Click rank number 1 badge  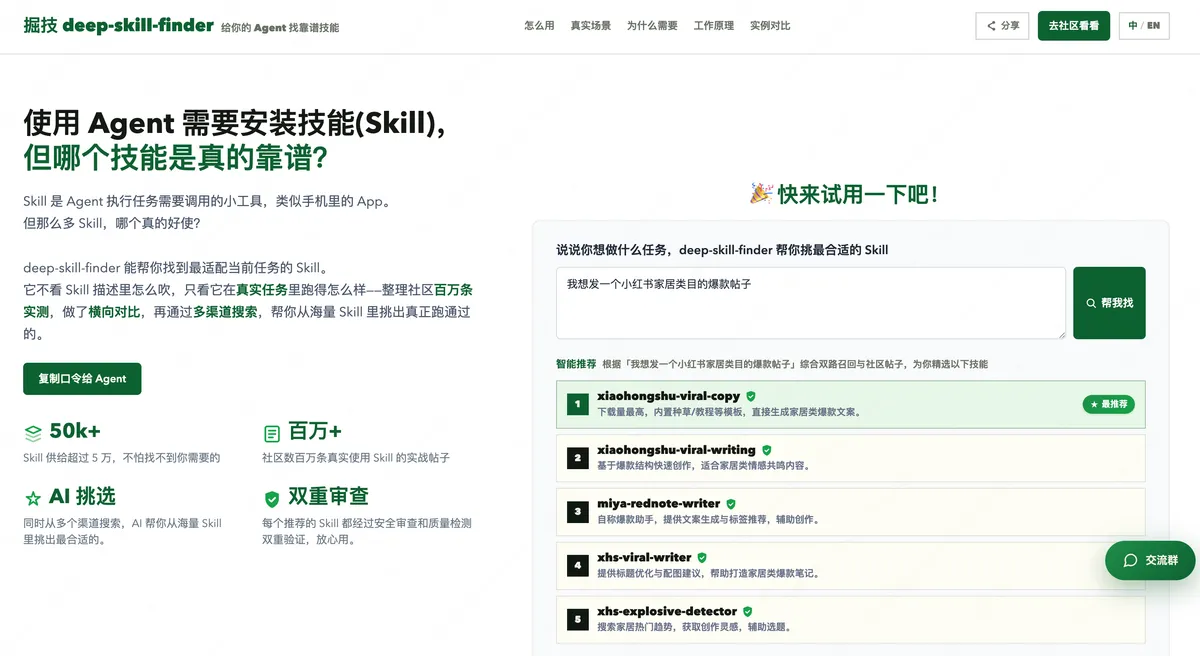coord(577,405)
